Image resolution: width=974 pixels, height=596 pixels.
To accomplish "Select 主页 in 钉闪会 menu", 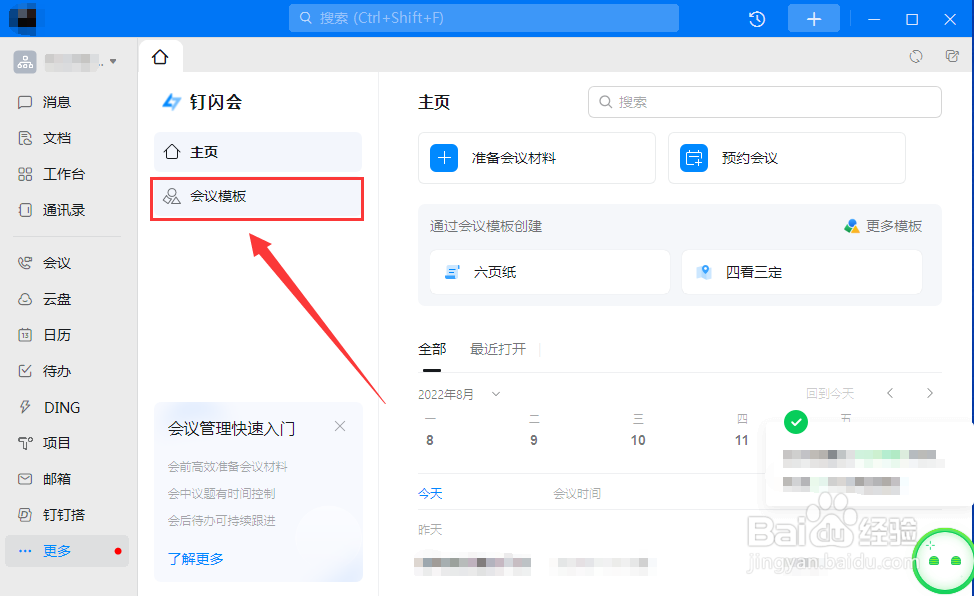I will click(x=258, y=152).
